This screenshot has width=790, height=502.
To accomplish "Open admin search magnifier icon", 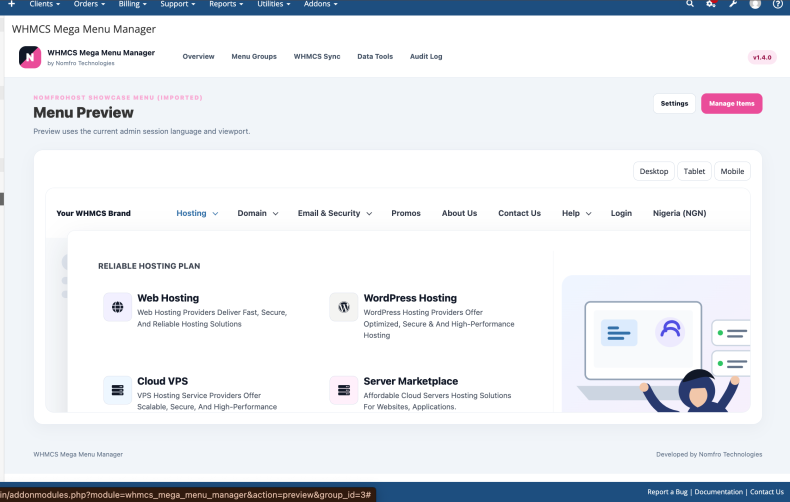I will pos(690,4).
